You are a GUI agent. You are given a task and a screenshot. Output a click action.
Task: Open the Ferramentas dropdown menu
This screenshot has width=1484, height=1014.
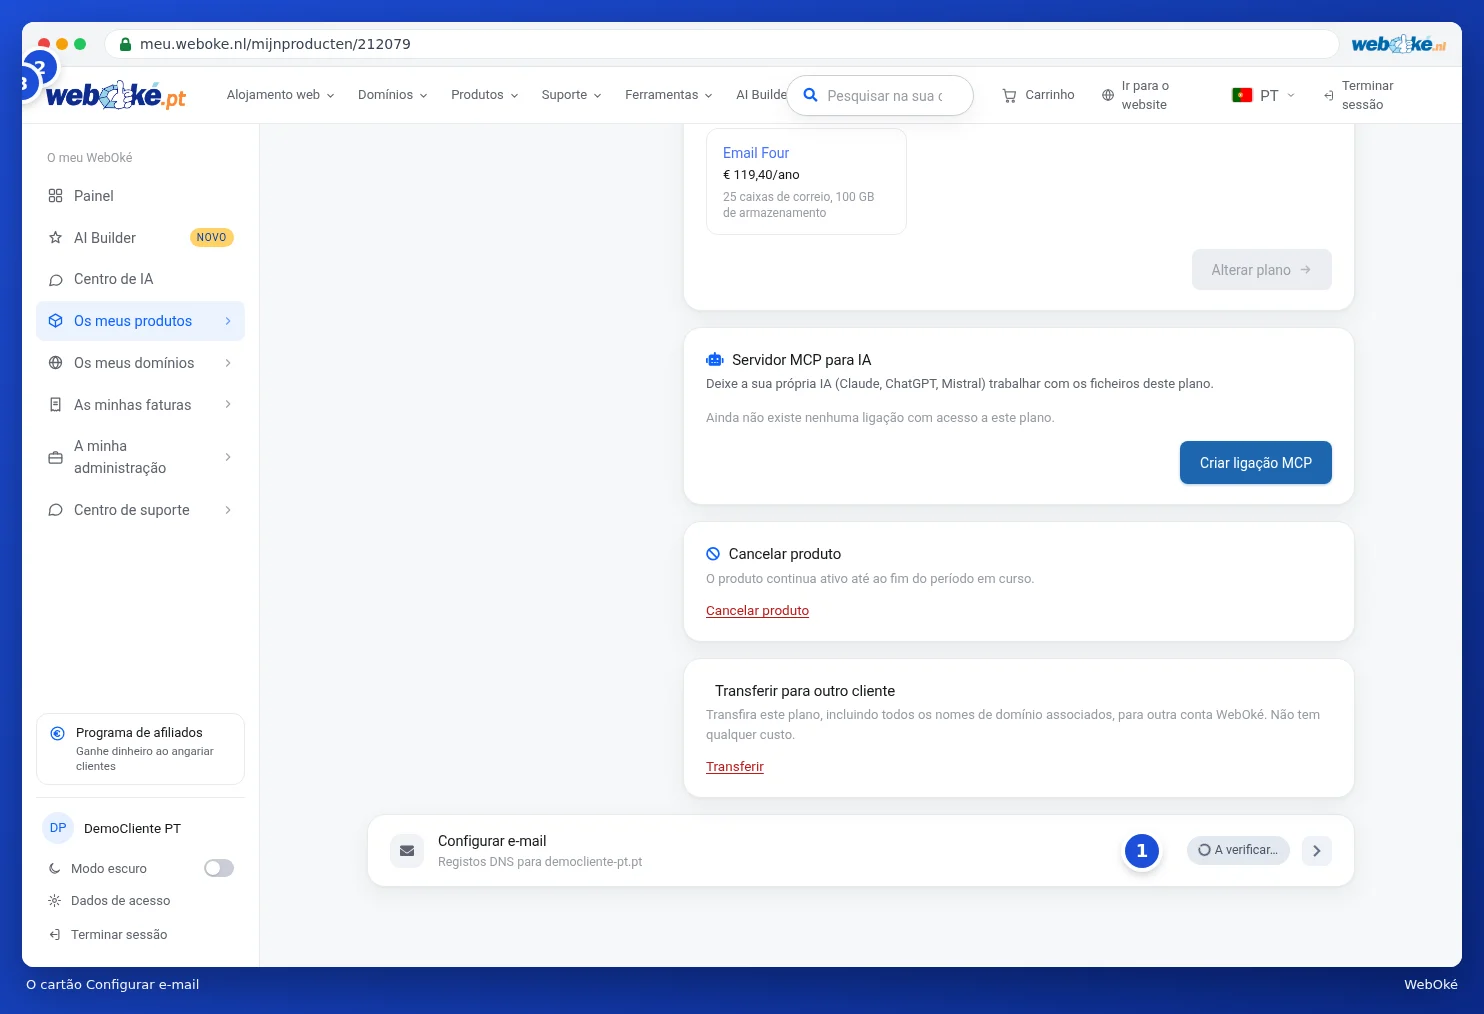[669, 95]
